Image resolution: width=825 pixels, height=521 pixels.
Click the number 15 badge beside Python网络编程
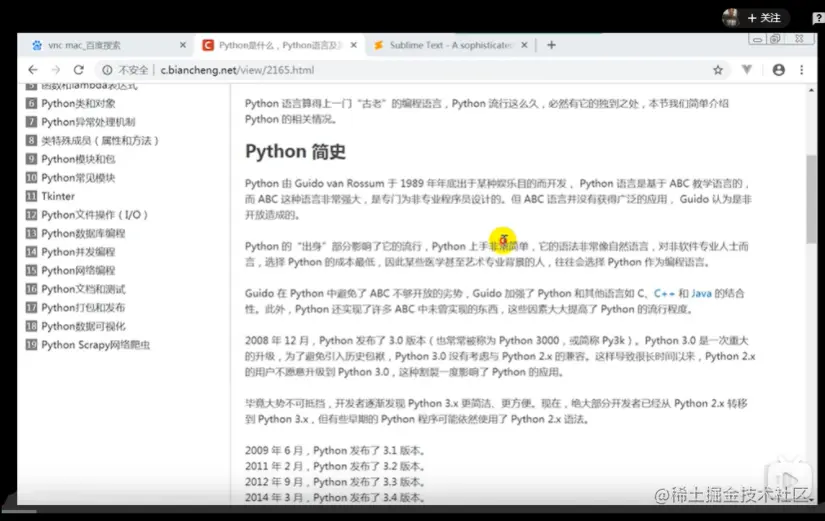(32, 270)
